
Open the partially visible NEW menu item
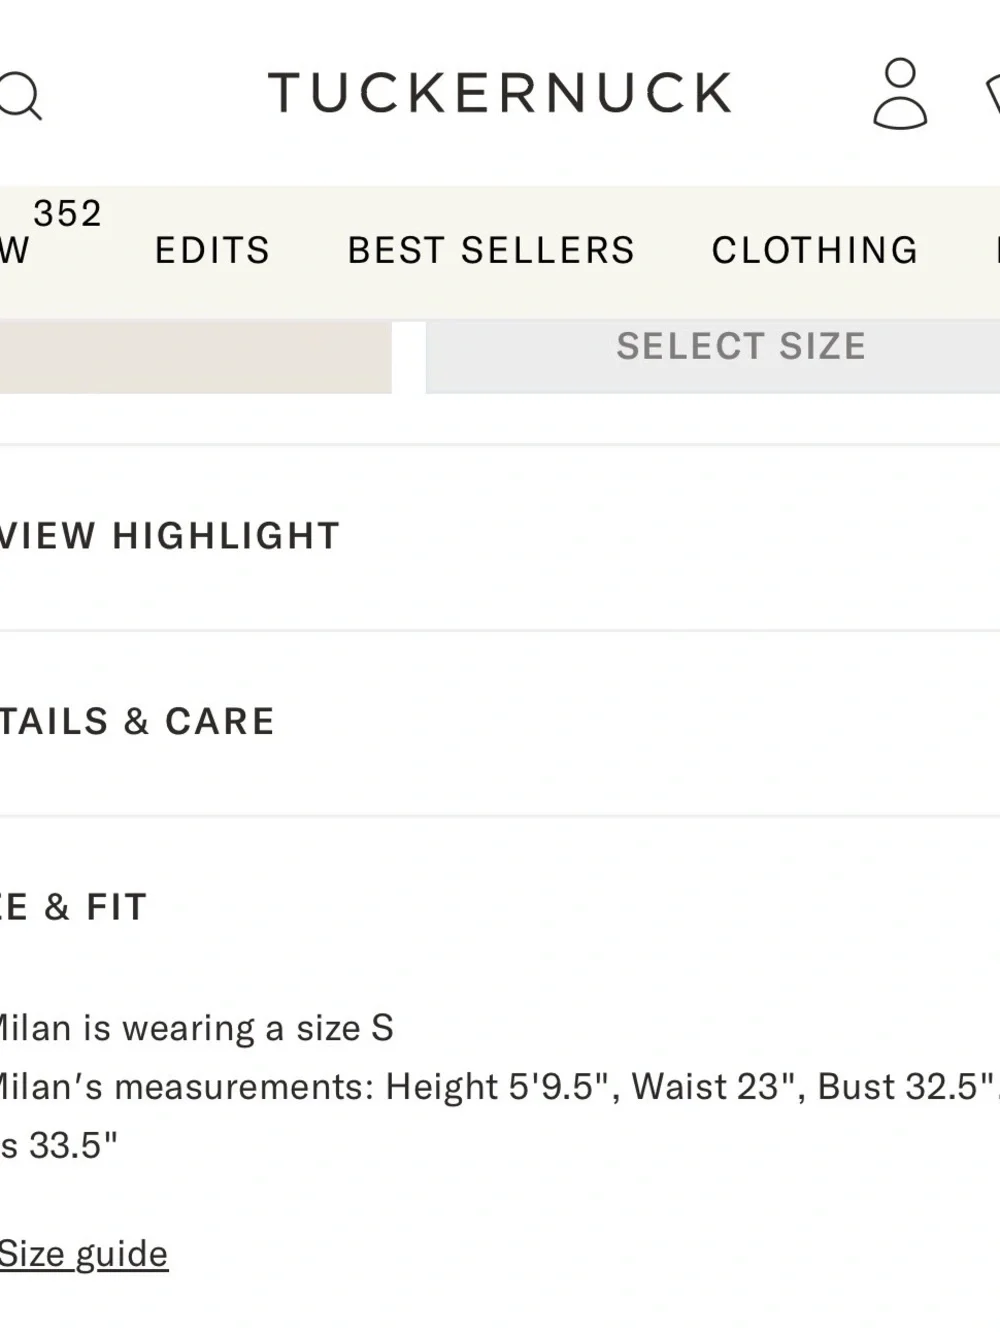(15, 250)
